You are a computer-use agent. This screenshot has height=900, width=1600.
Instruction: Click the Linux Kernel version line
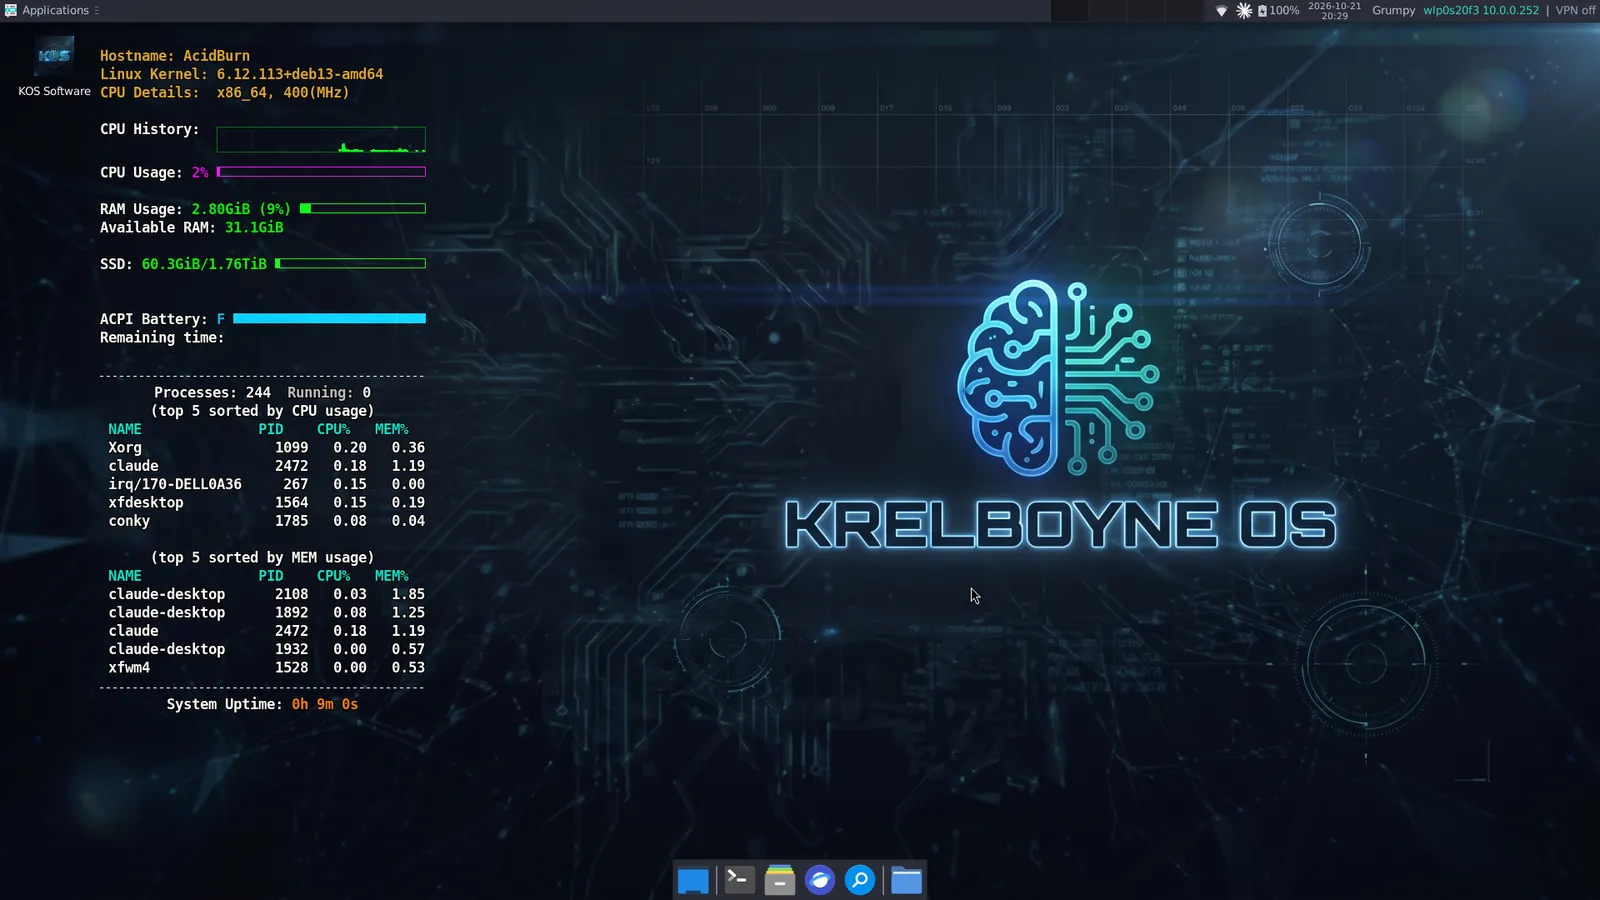point(241,74)
